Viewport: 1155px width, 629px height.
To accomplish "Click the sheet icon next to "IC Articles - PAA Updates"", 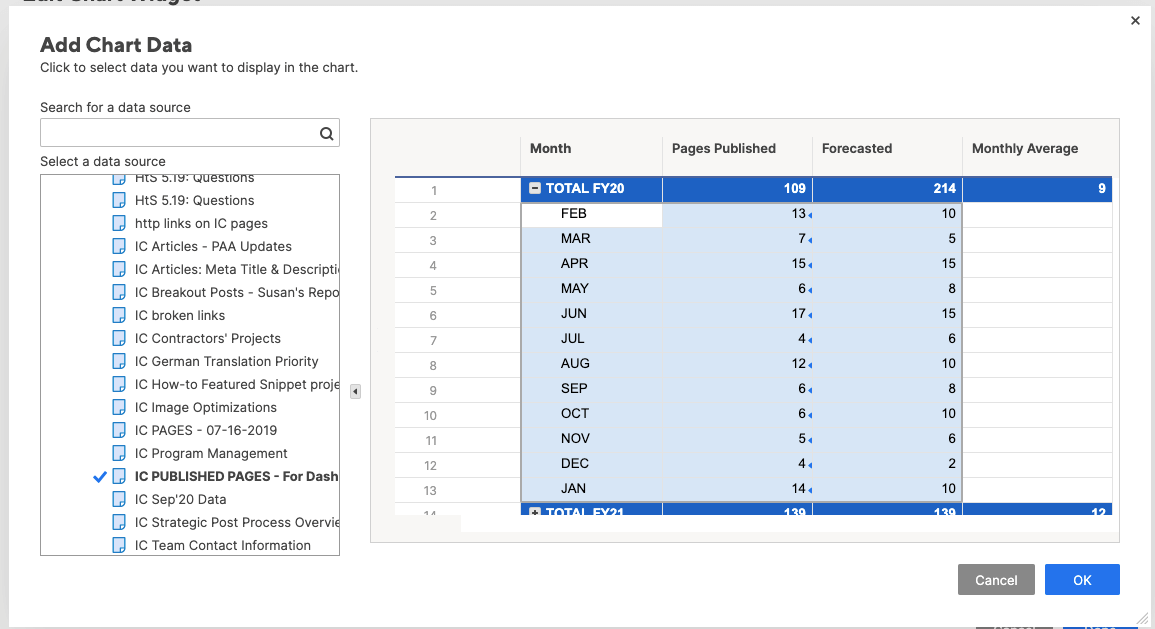I will coord(119,246).
